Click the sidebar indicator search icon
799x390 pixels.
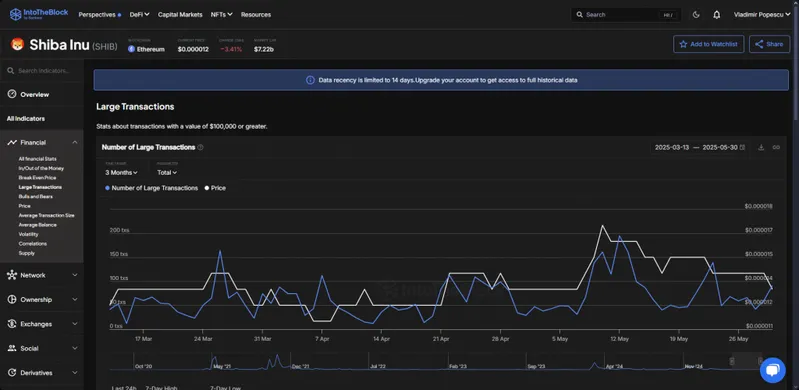tap(11, 71)
